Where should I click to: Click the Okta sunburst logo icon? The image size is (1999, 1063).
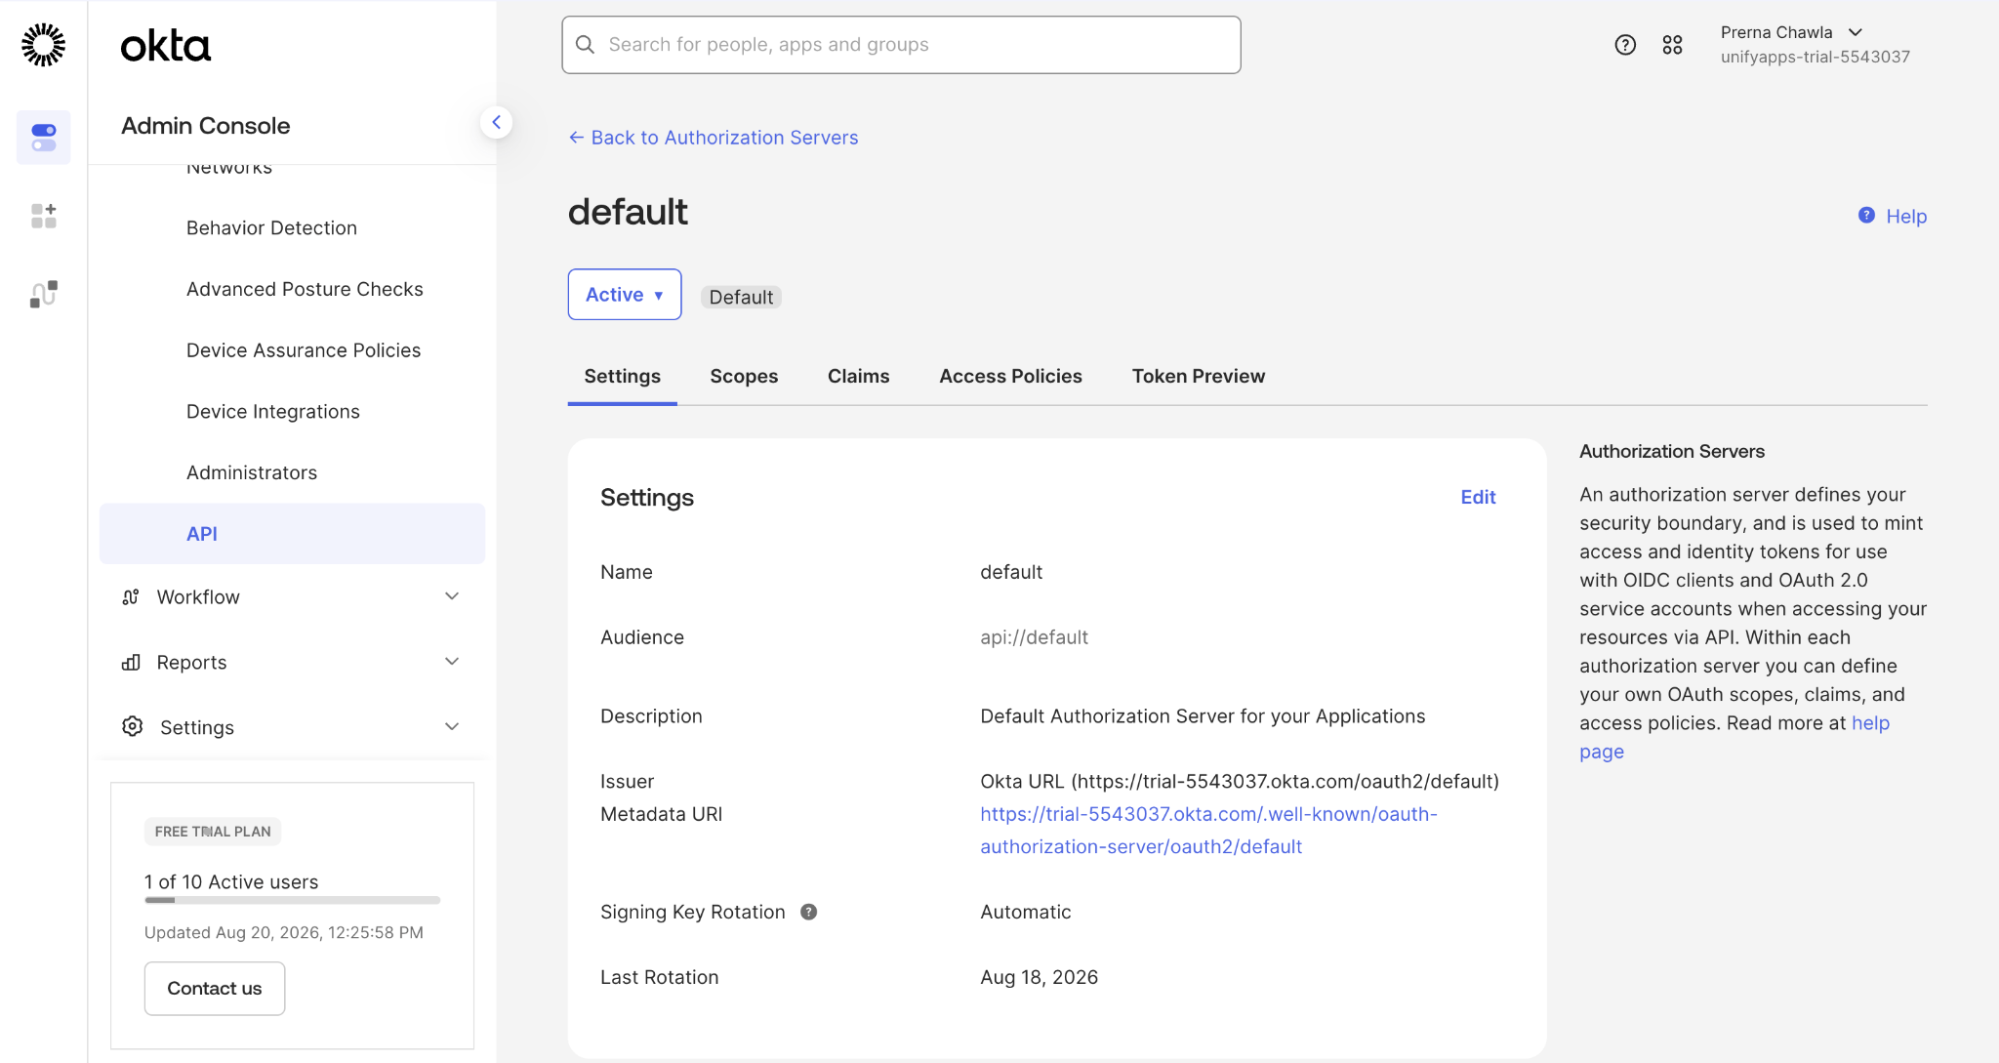(43, 45)
